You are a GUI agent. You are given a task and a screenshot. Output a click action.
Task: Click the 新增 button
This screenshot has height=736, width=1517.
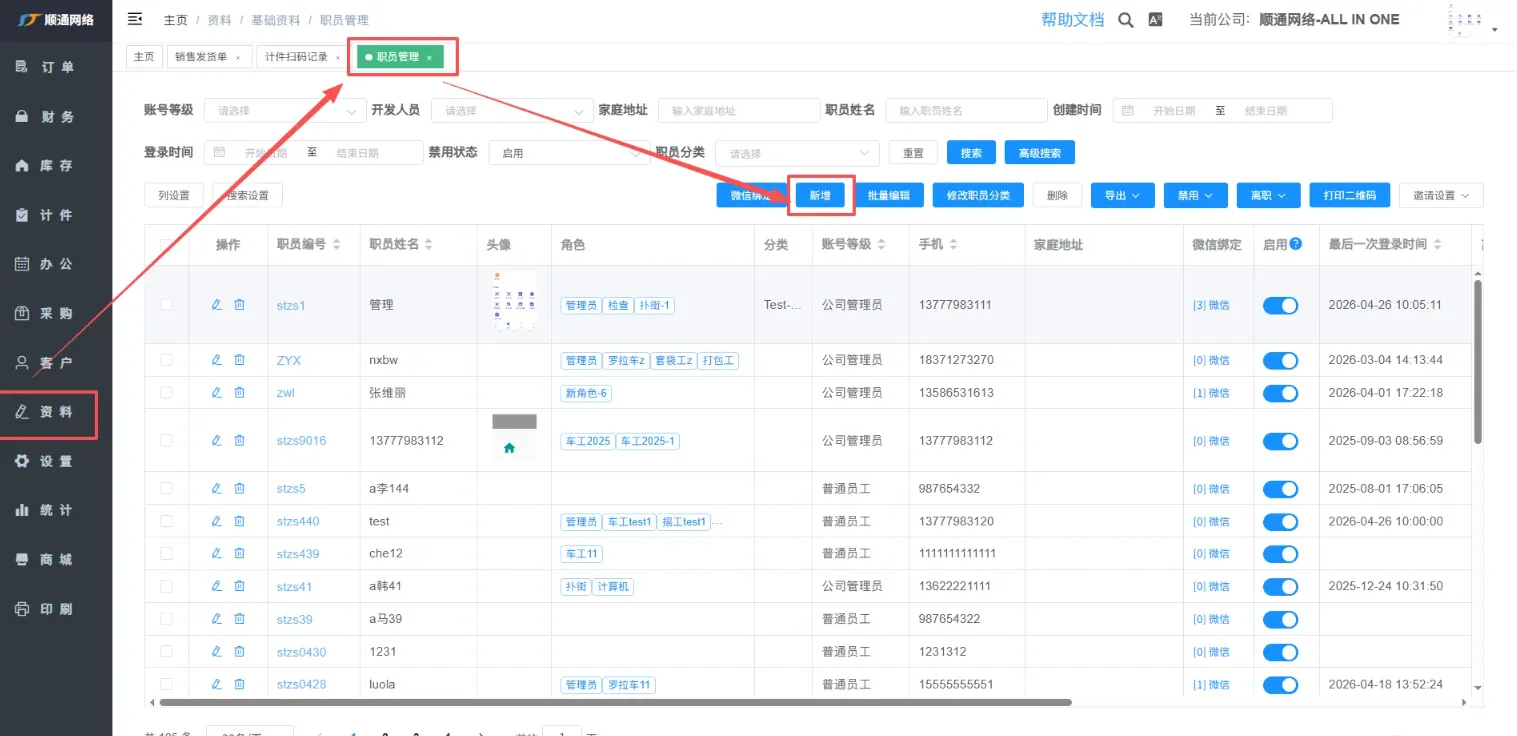(820, 196)
